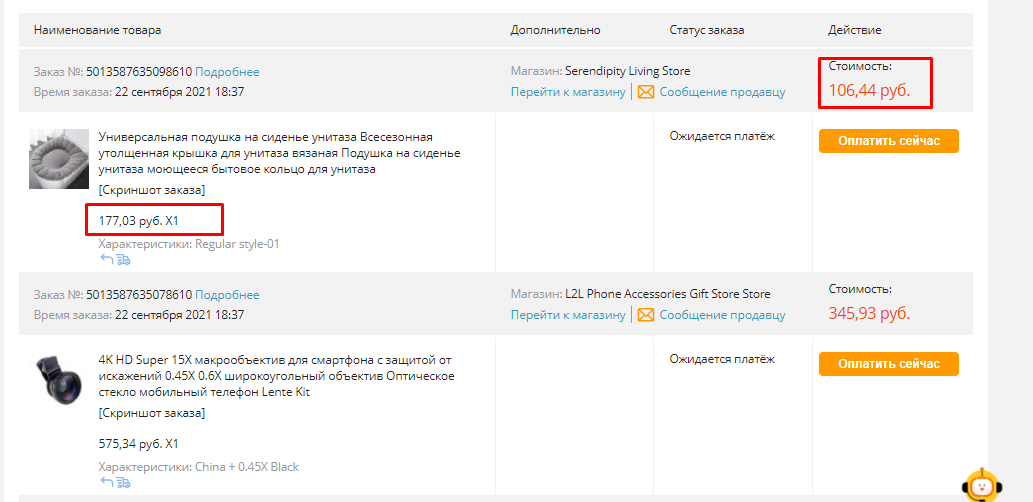This screenshot has height=502, width=1033.
Task: Click delivery truck icon under toilet cushion item
Action: pos(124,260)
